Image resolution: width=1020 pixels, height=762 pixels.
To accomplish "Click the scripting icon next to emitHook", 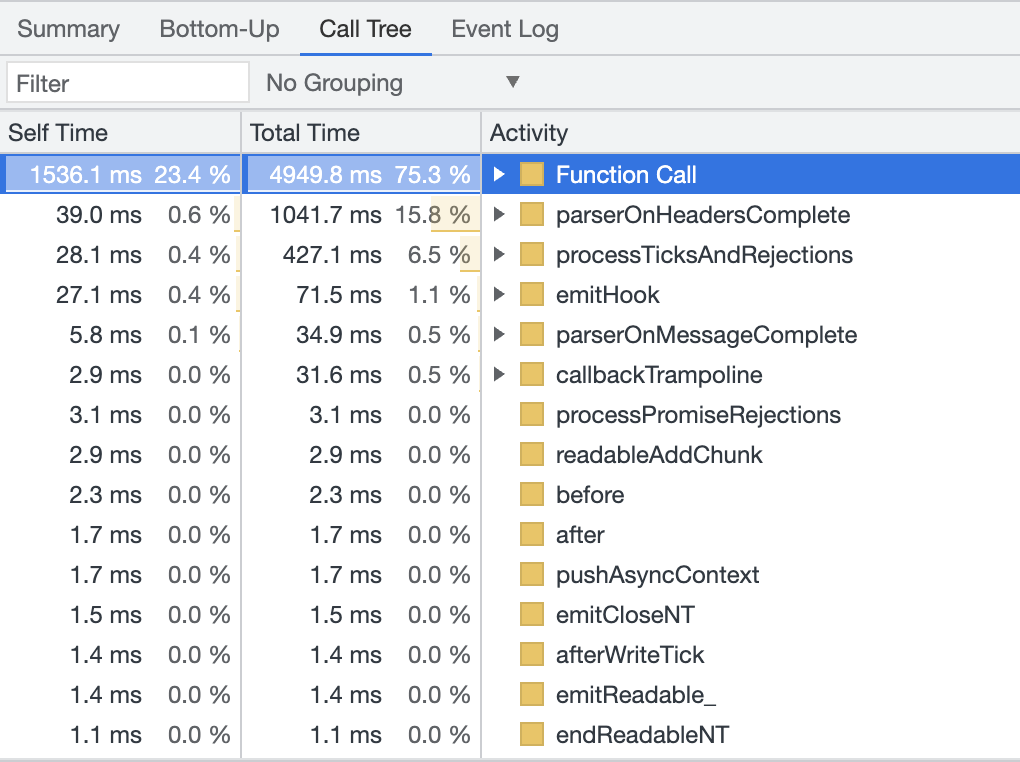I will (532, 295).
